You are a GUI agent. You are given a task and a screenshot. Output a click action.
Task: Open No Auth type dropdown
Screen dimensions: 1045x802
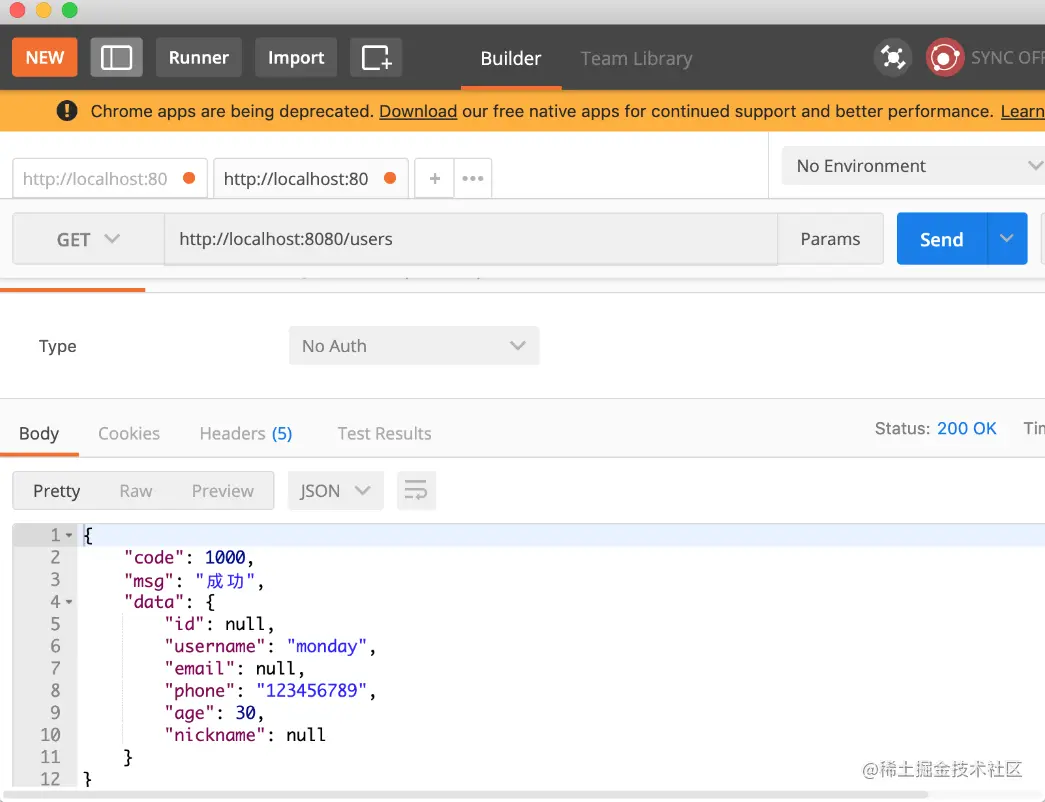click(414, 345)
